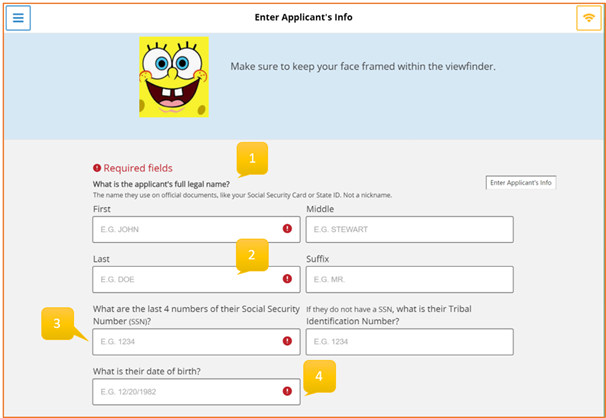Open the hamburger menu
Image resolution: width=606 pixels, height=418 pixels.
click(x=18, y=18)
